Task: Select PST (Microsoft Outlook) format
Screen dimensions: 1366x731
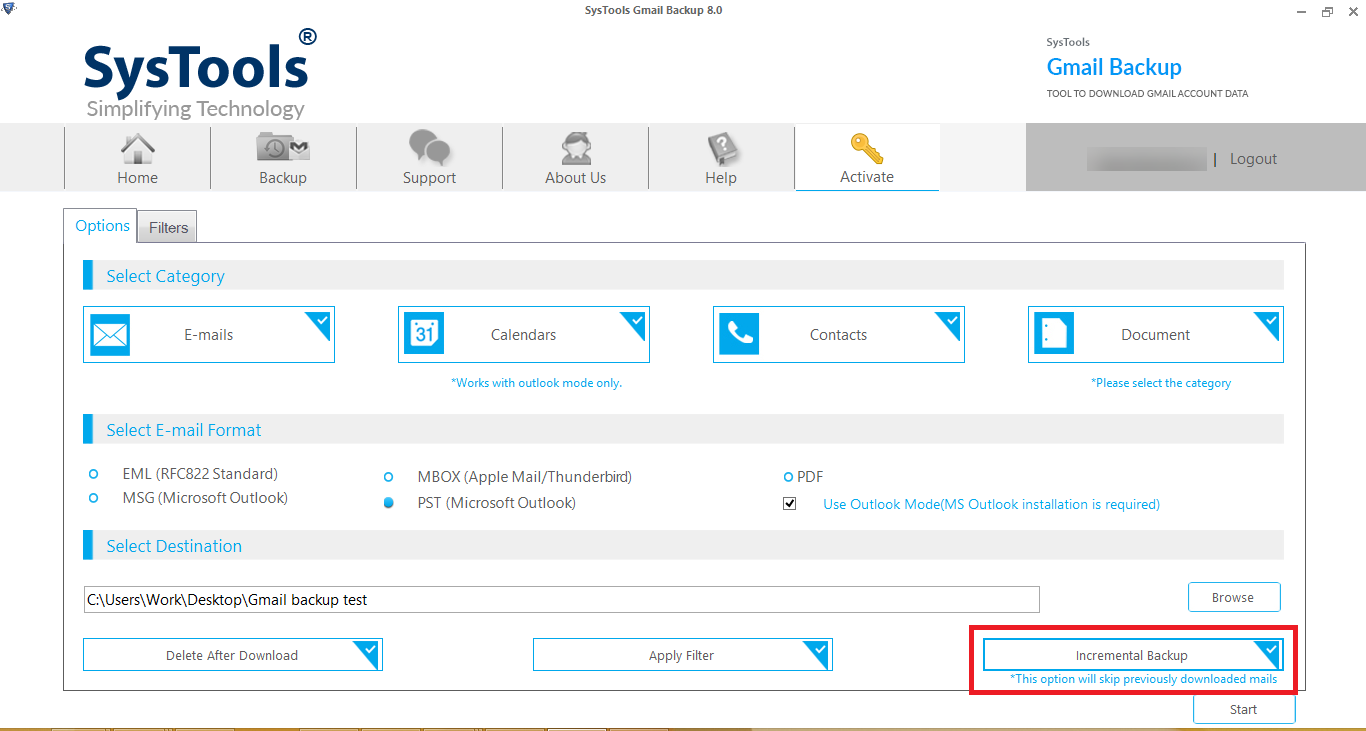Action: [388, 503]
